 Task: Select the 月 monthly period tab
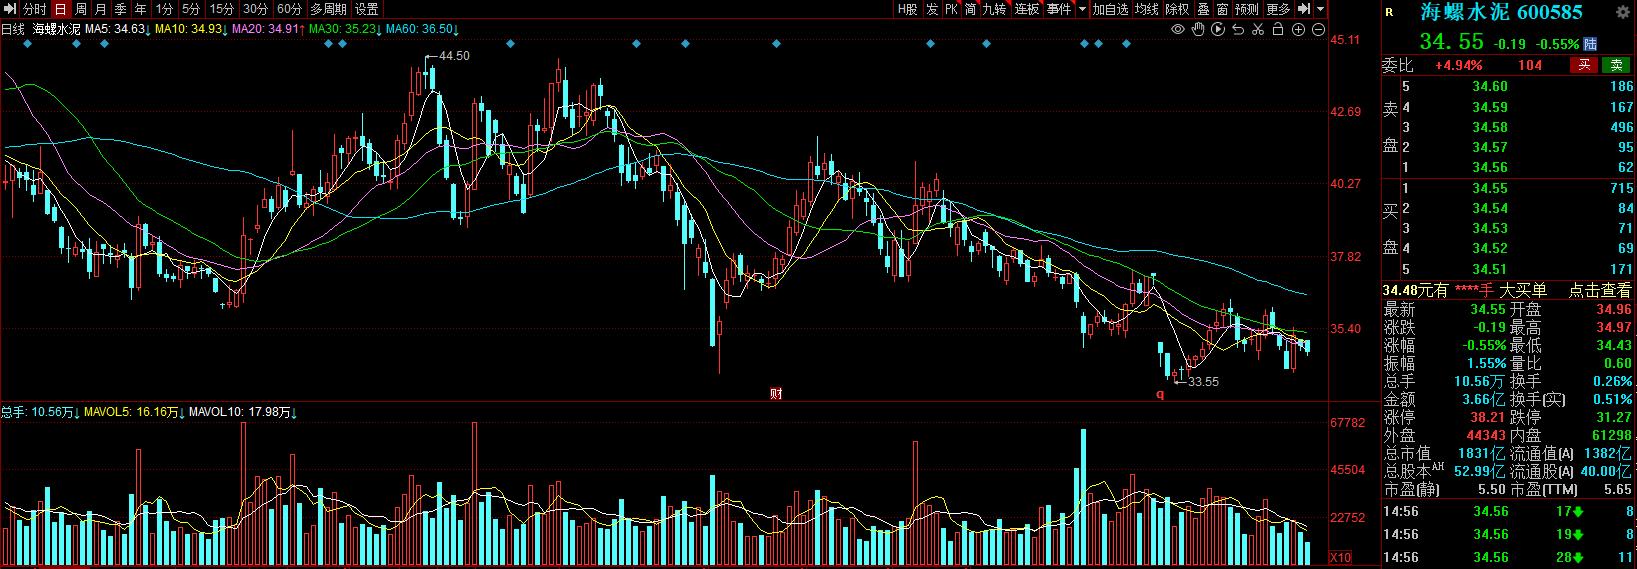[x=100, y=9]
